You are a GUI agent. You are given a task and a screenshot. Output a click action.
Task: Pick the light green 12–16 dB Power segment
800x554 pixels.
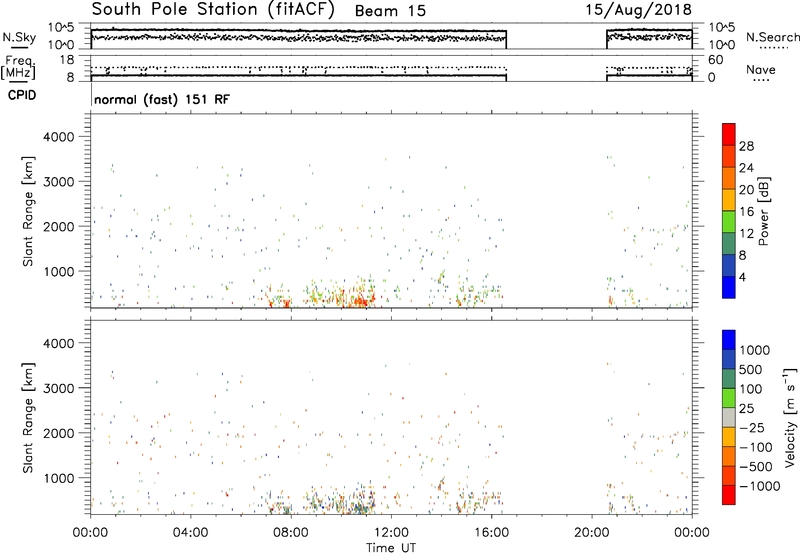click(x=729, y=221)
